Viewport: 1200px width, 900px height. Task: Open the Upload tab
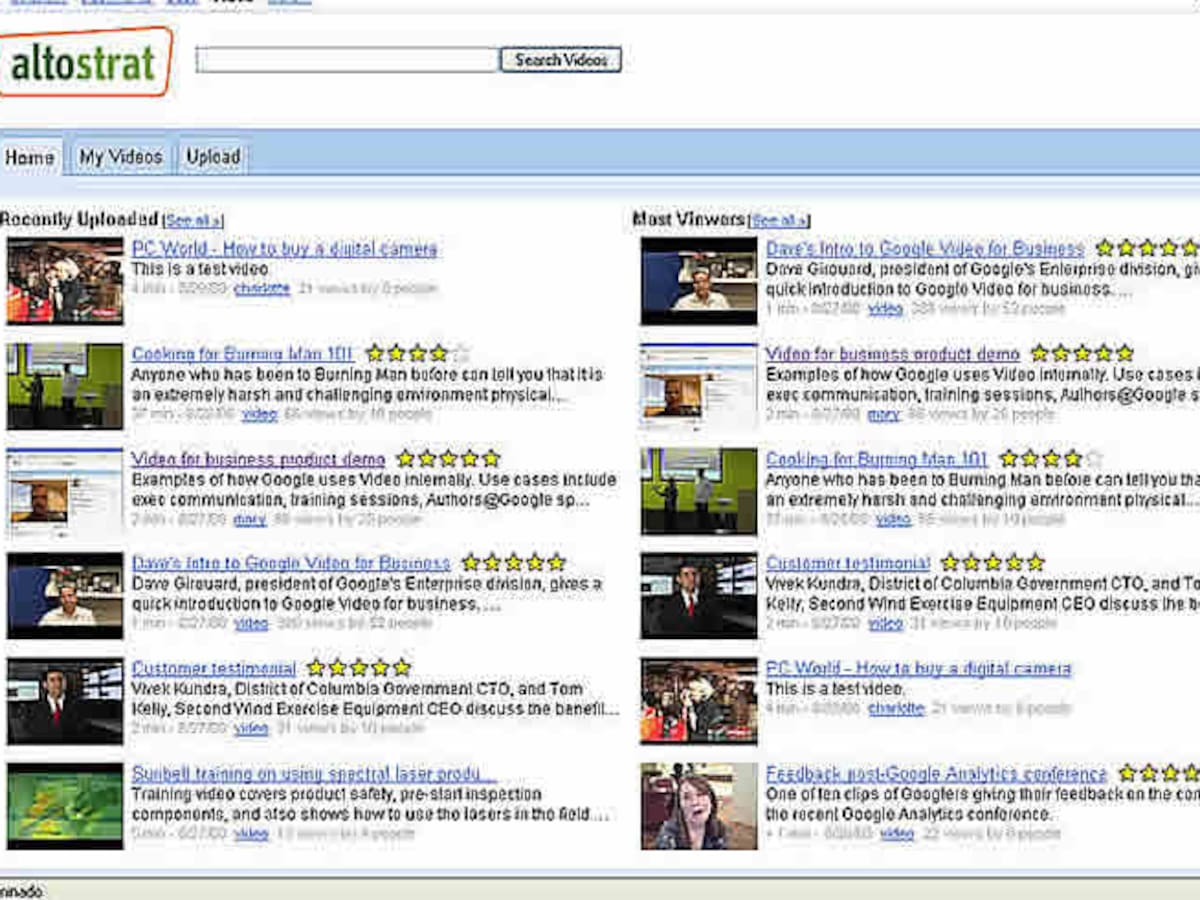213,157
